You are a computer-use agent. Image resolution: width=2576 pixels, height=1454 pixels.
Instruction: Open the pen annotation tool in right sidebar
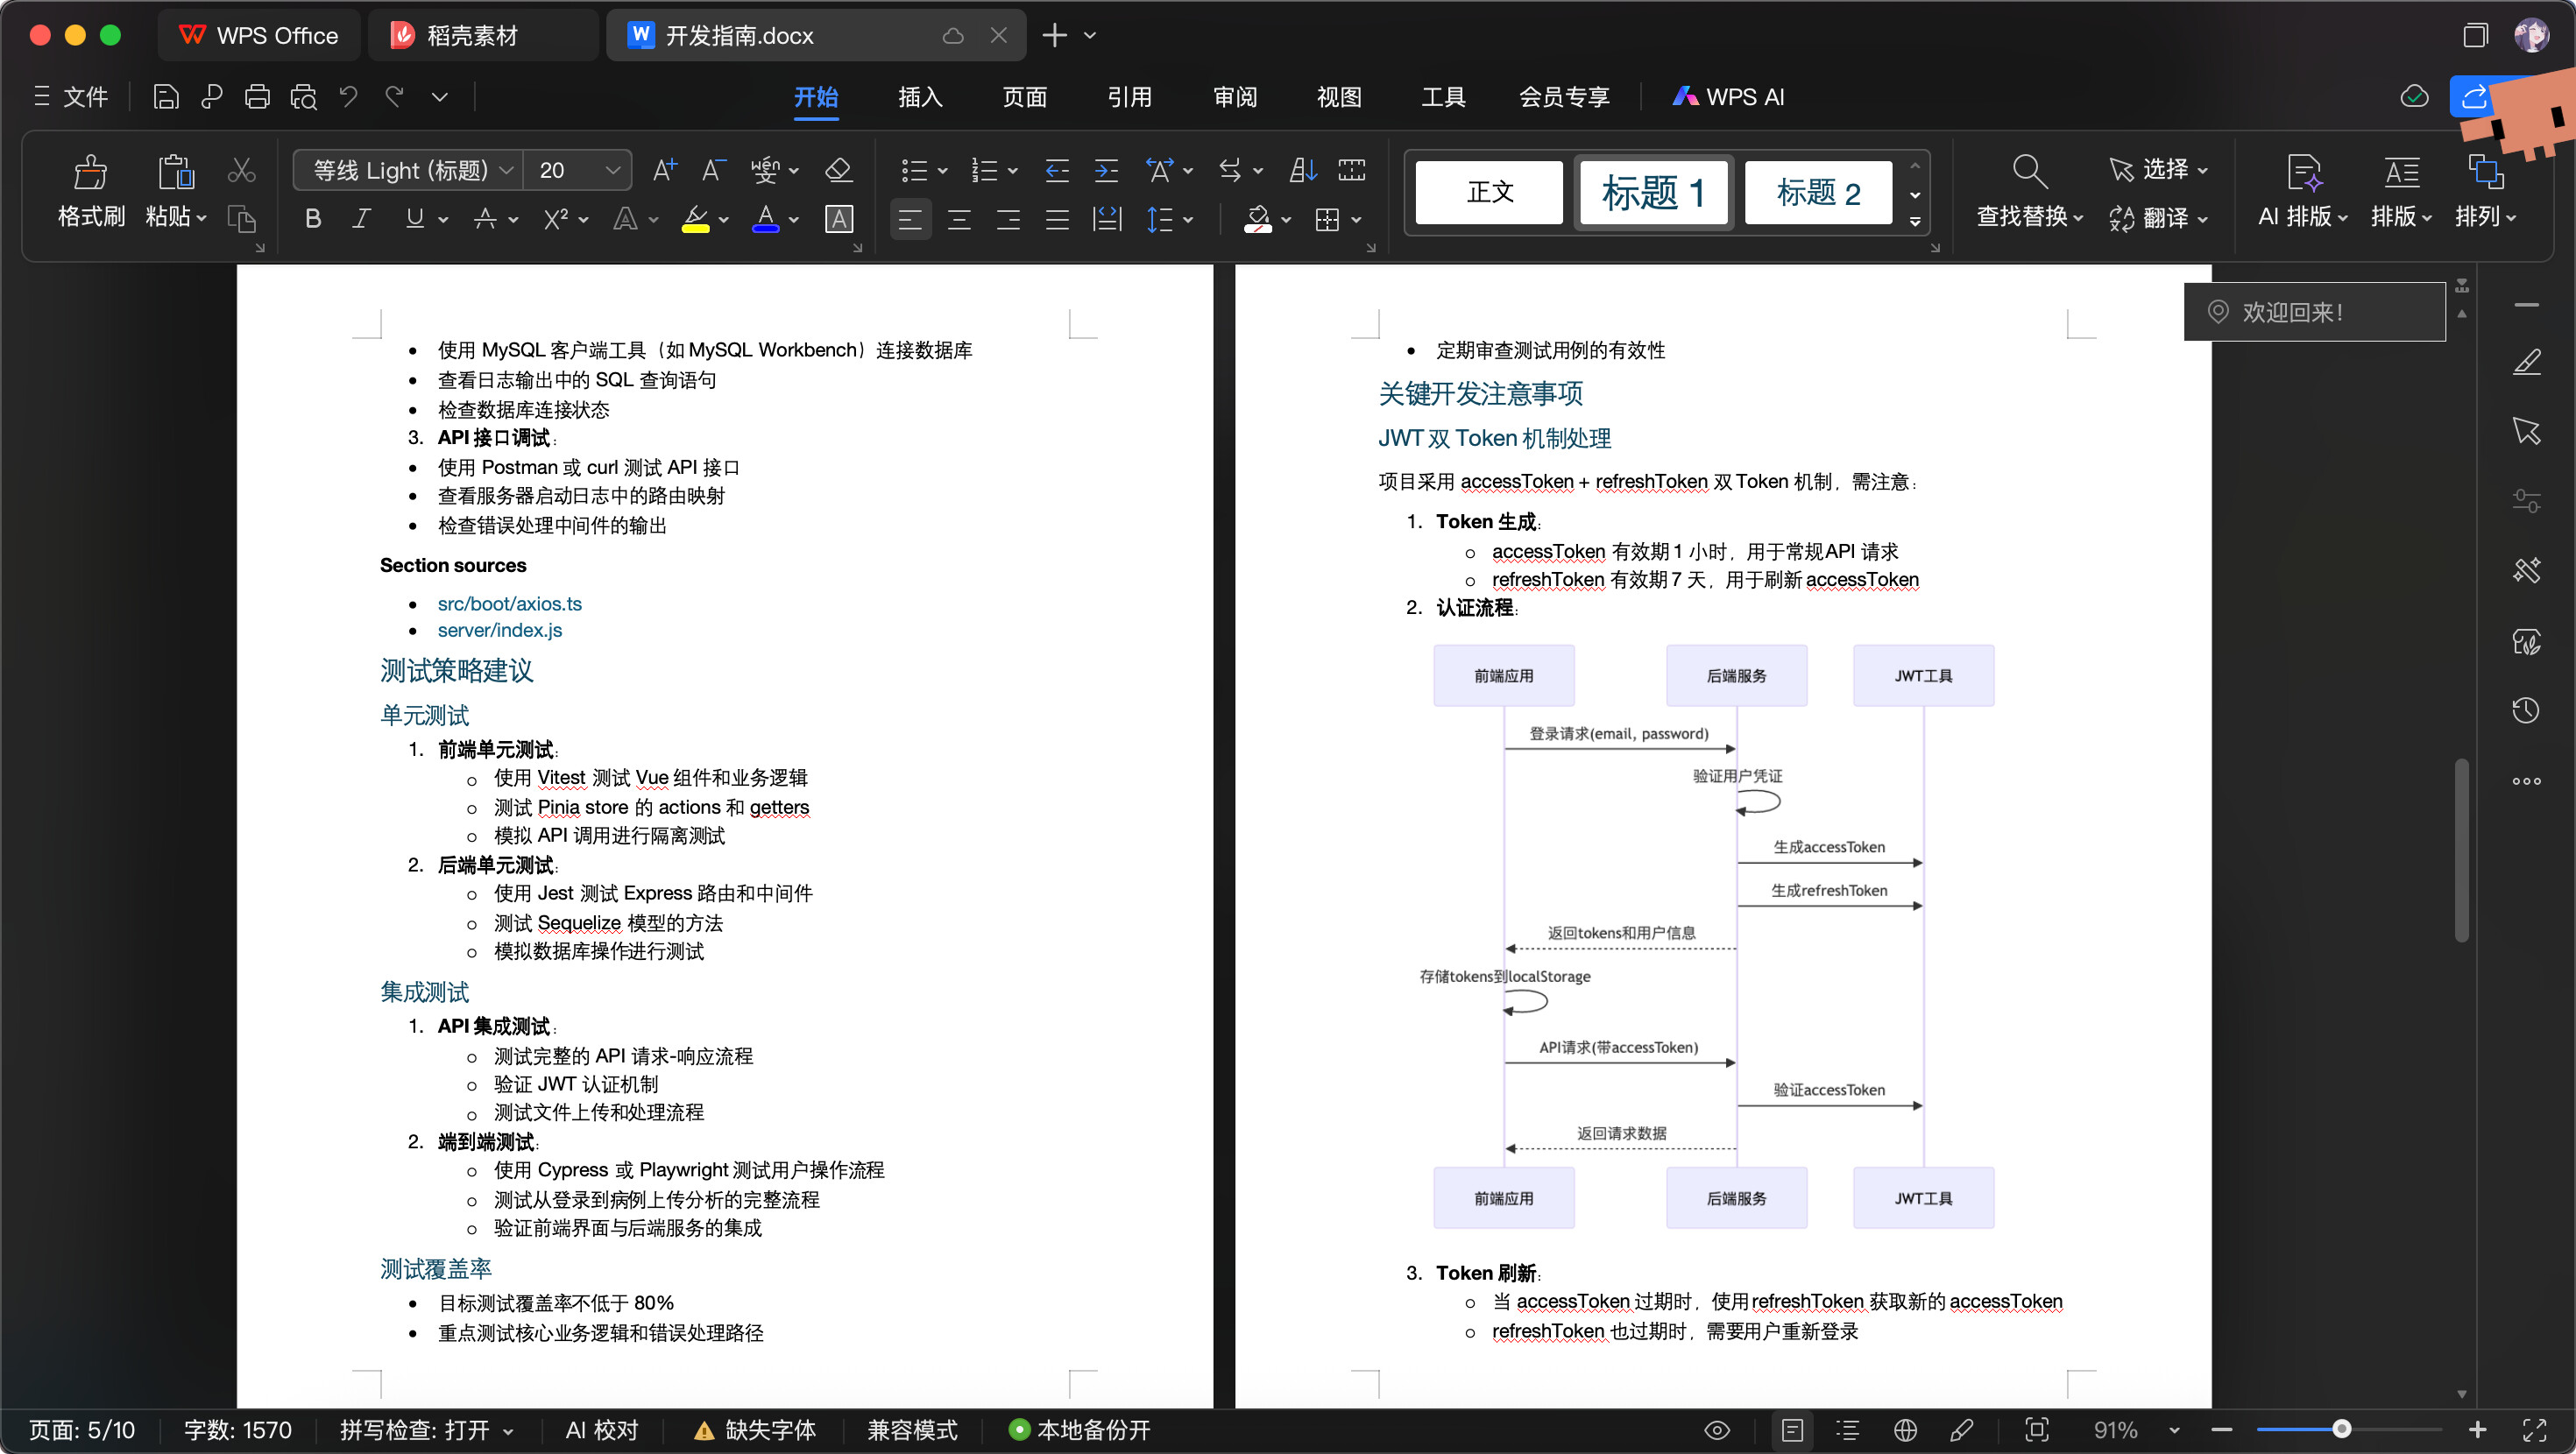(2526, 362)
